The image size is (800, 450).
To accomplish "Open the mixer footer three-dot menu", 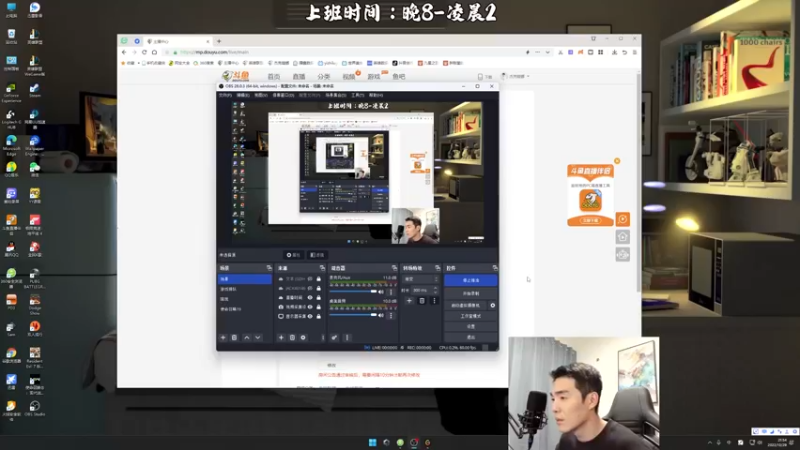I will pos(347,338).
